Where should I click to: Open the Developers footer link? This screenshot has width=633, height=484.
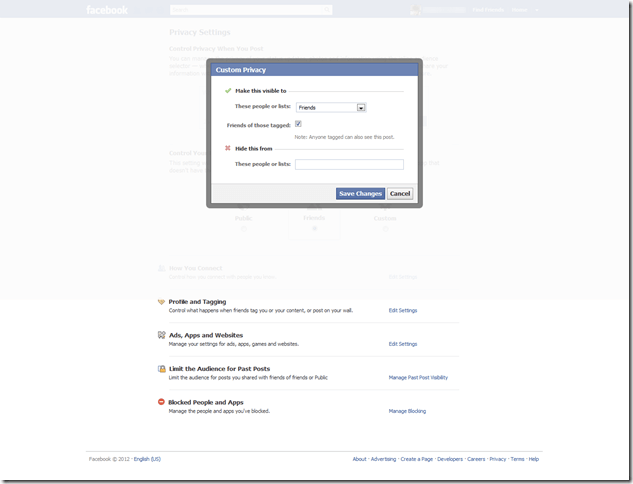pyautogui.click(x=450, y=459)
